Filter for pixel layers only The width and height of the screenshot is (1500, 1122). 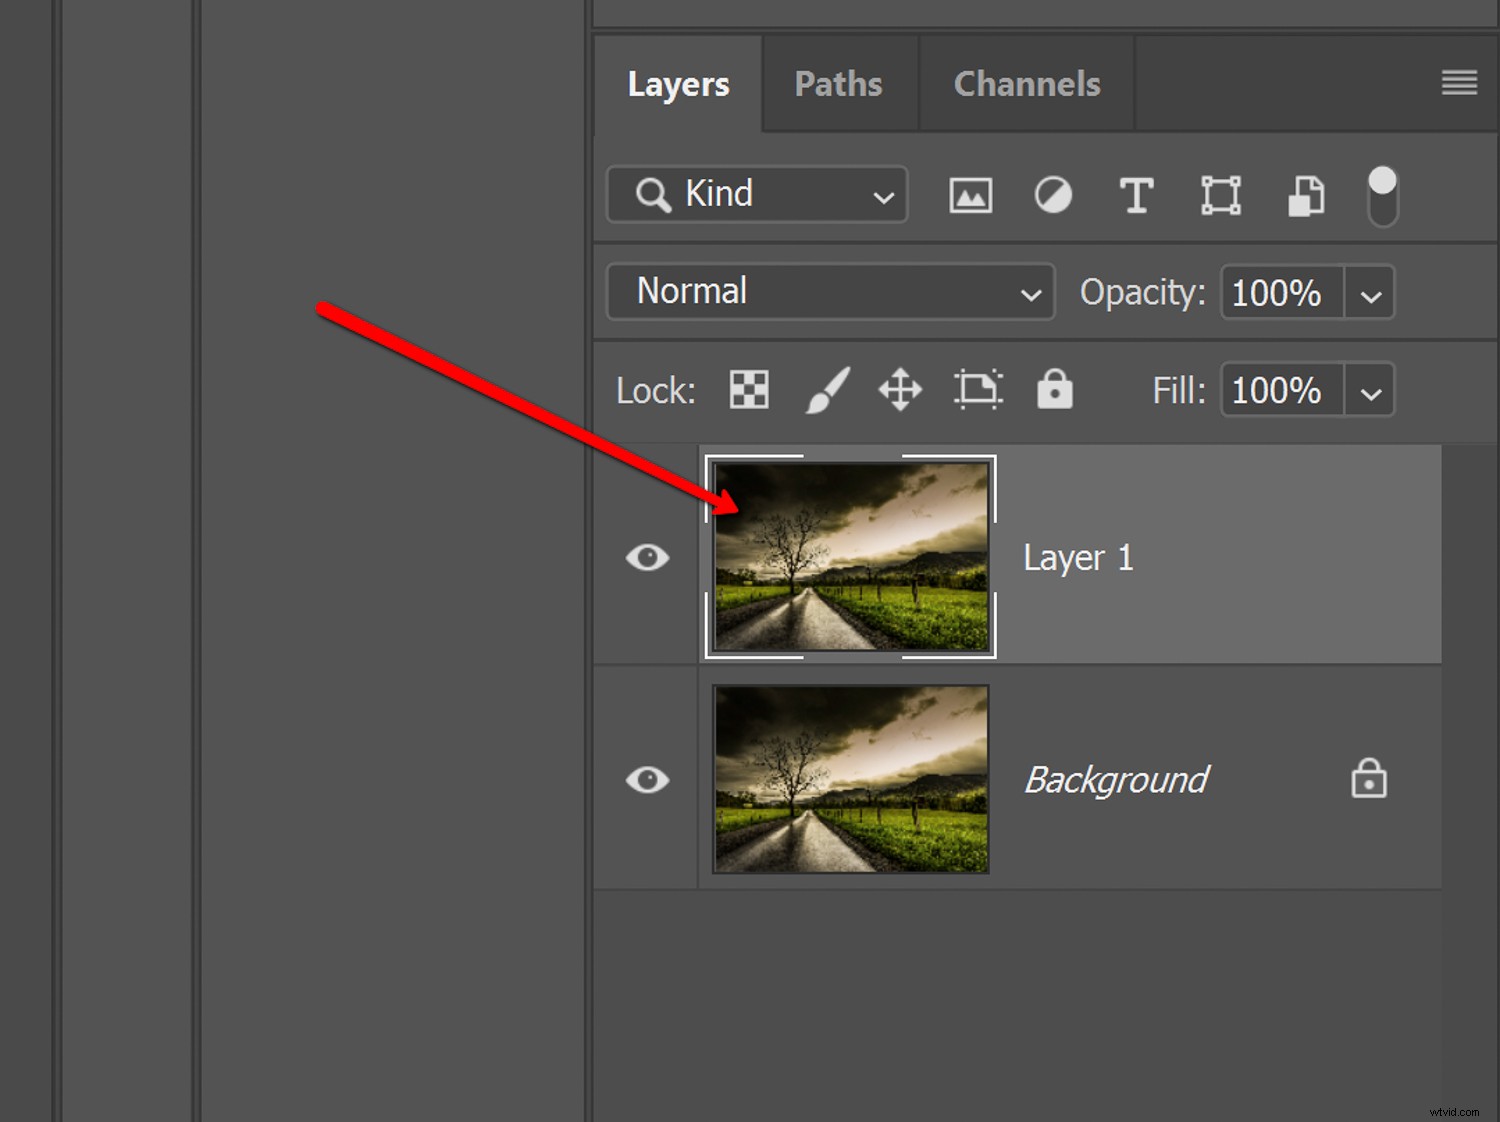click(968, 195)
